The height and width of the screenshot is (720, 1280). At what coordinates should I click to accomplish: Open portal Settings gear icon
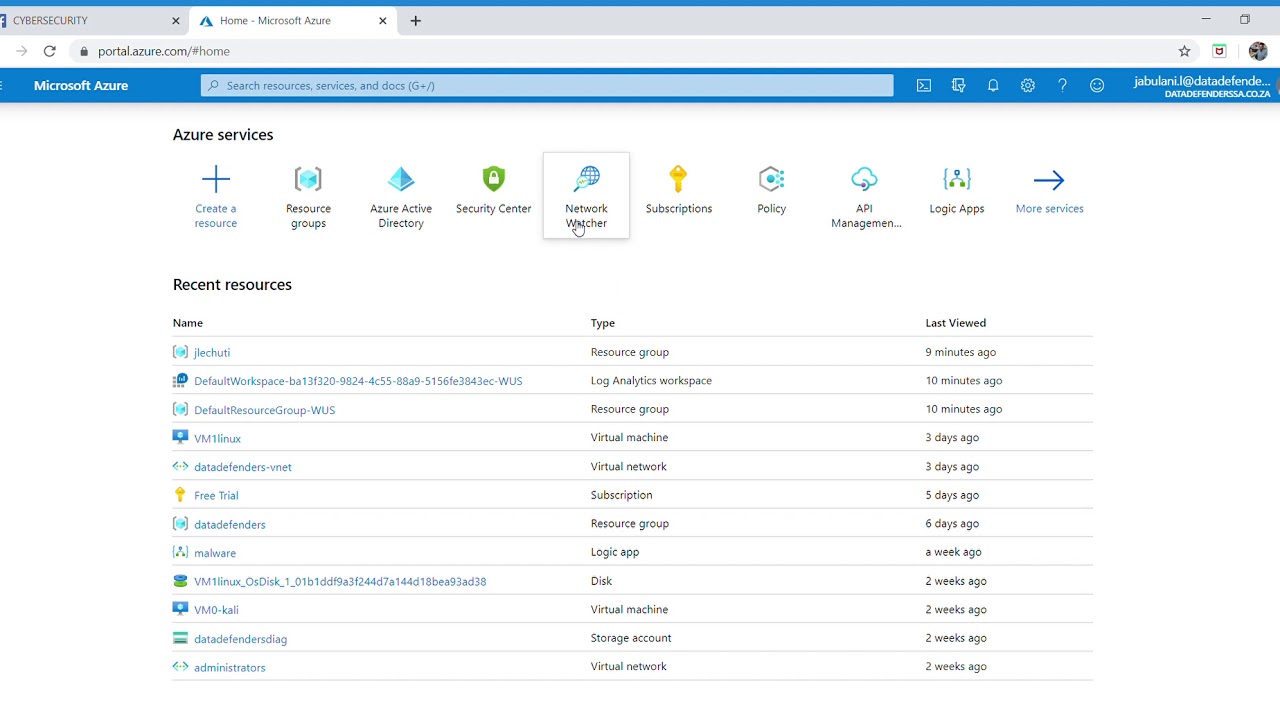[x=1028, y=86]
